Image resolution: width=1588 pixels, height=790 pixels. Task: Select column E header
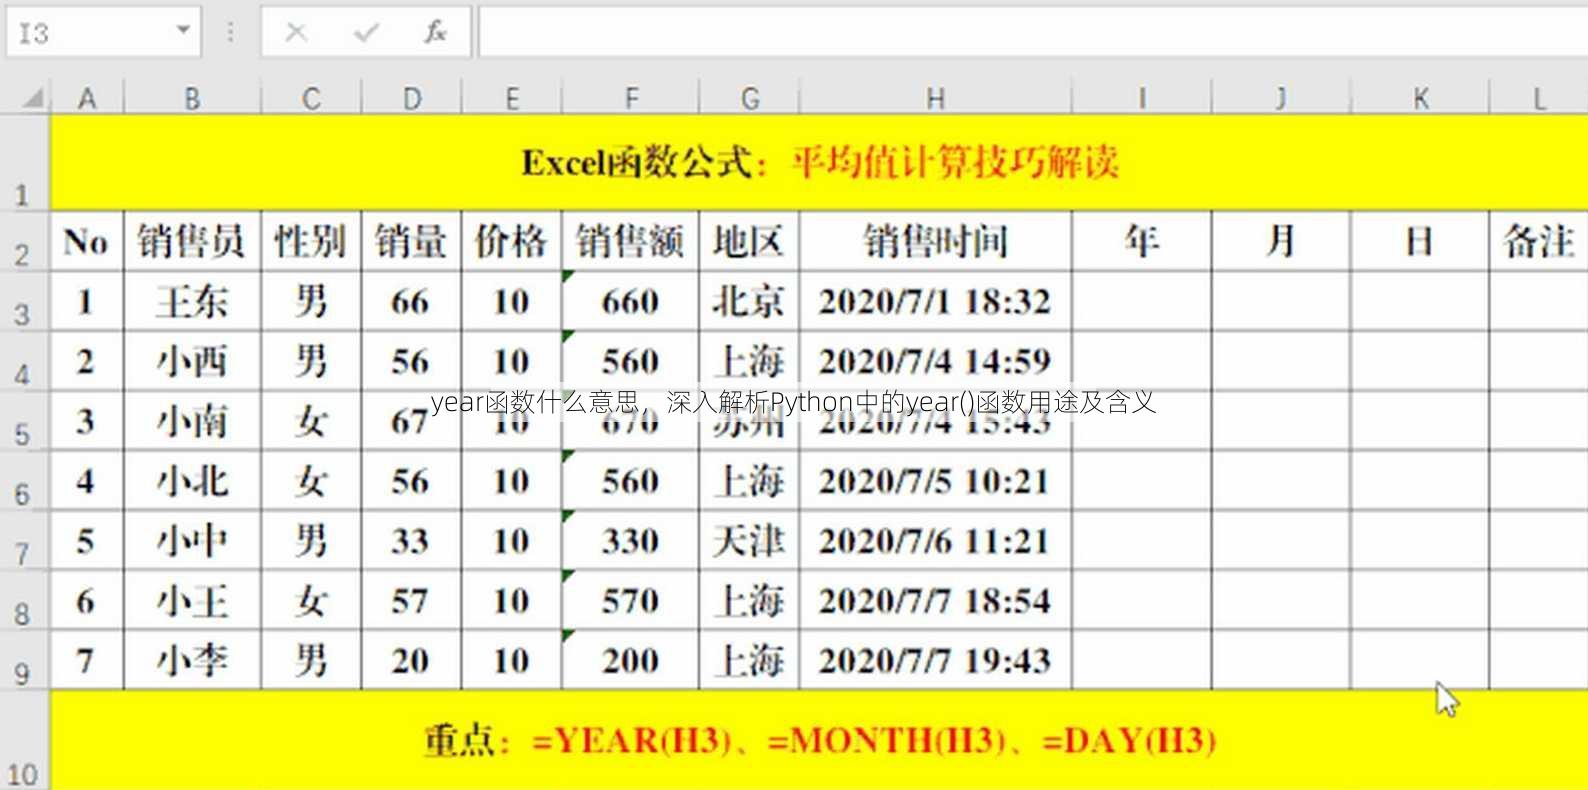[511, 98]
